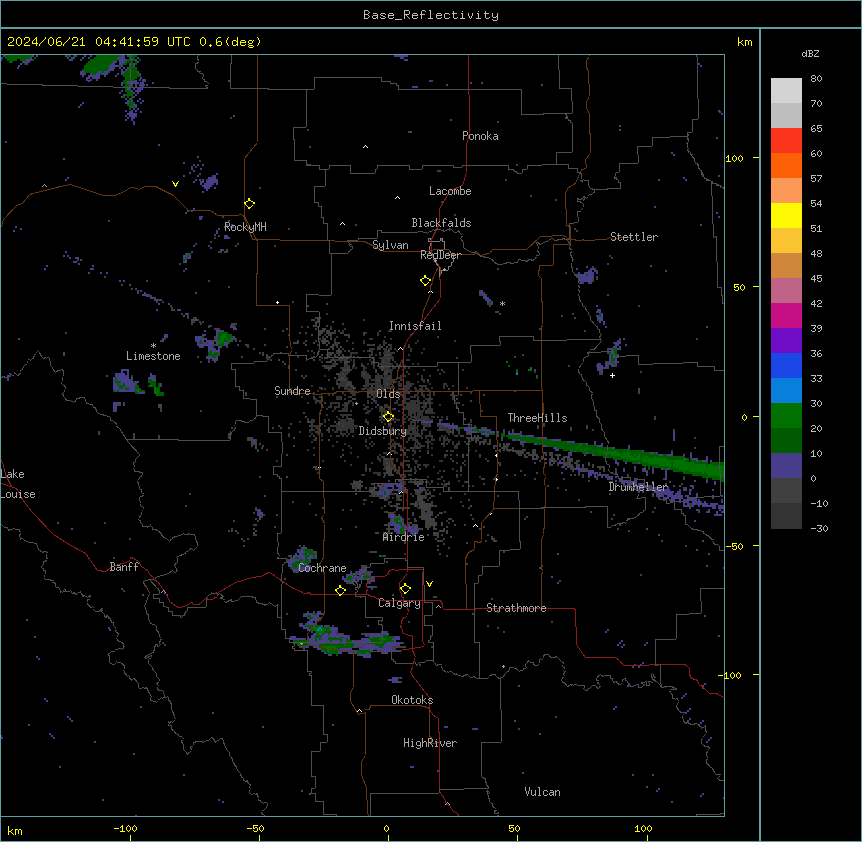Image resolution: width=862 pixels, height=842 pixels.
Task: Pick the magenta 39–42 dBZ legend swatch
Action: [x=786, y=315]
